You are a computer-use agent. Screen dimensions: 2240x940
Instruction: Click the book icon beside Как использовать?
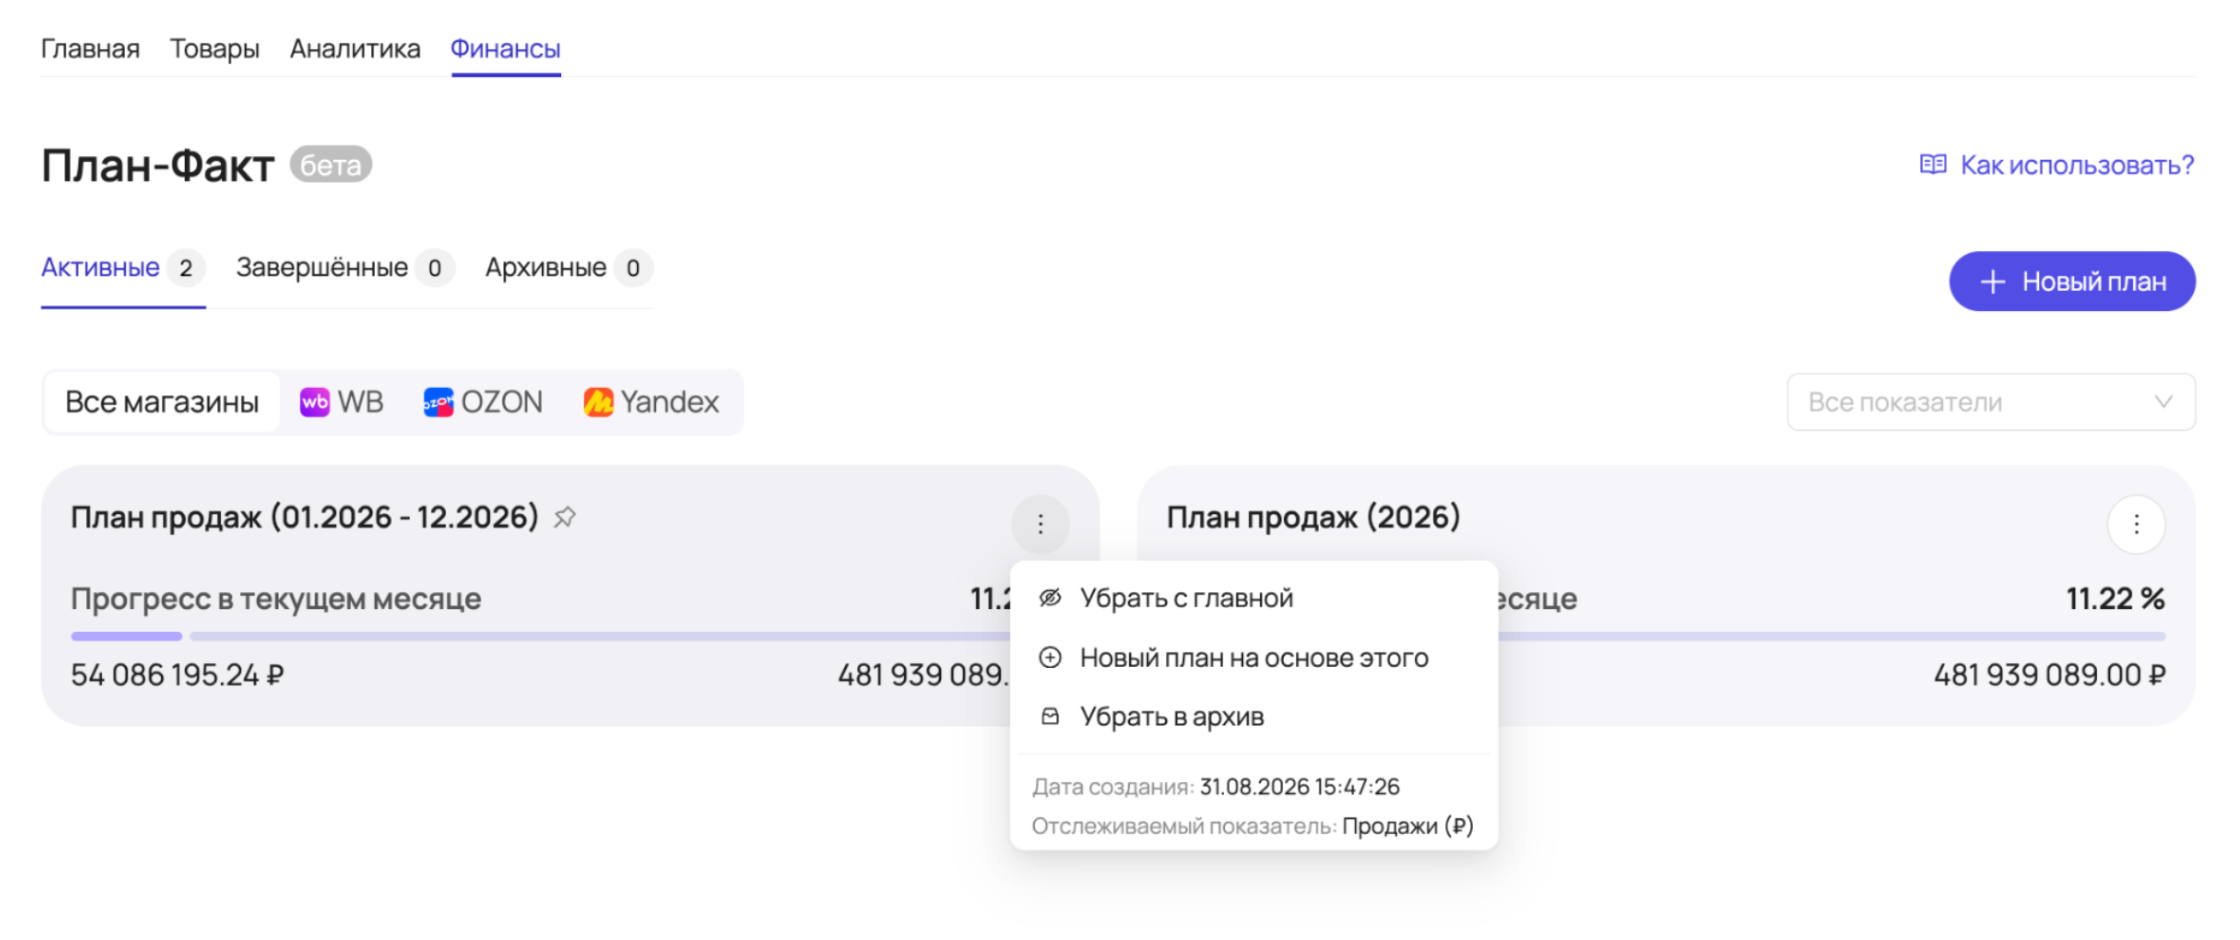coord(1933,164)
